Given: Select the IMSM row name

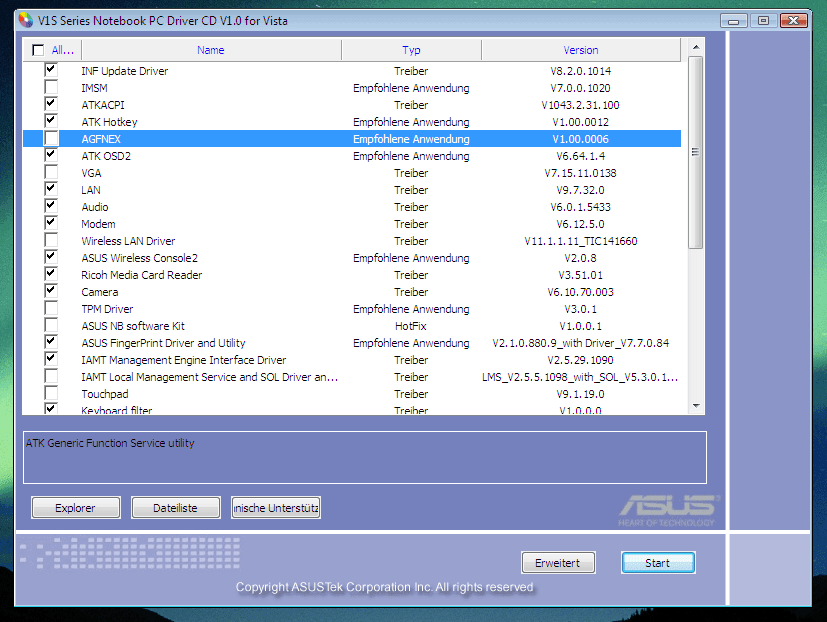Looking at the screenshot, I should click(94, 88).
